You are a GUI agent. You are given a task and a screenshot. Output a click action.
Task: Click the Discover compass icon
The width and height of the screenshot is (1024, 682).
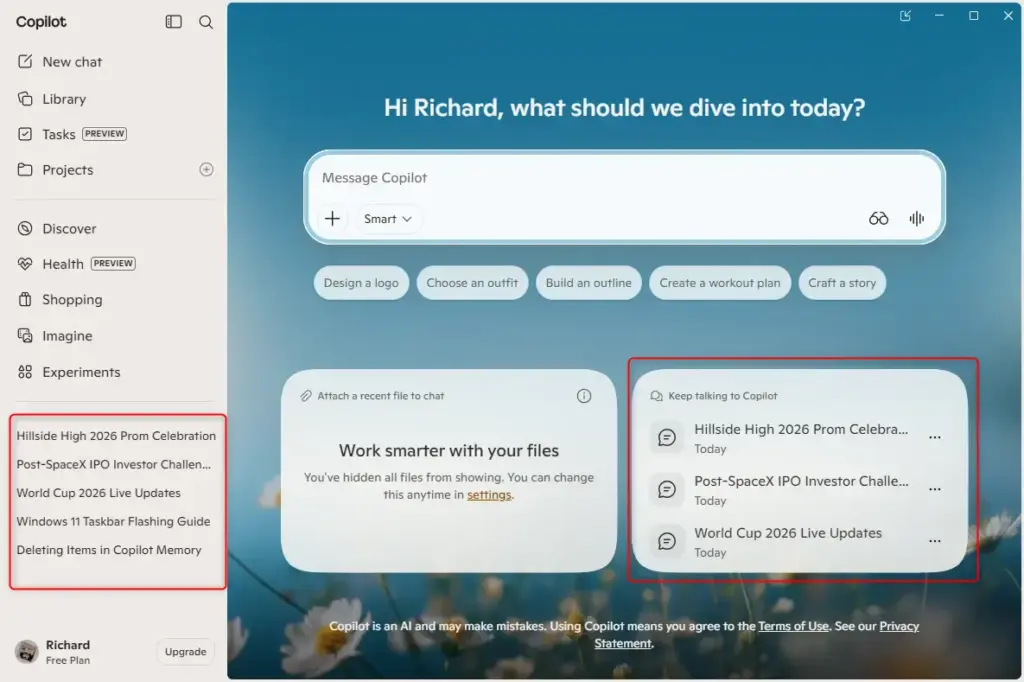coord(25,229)
